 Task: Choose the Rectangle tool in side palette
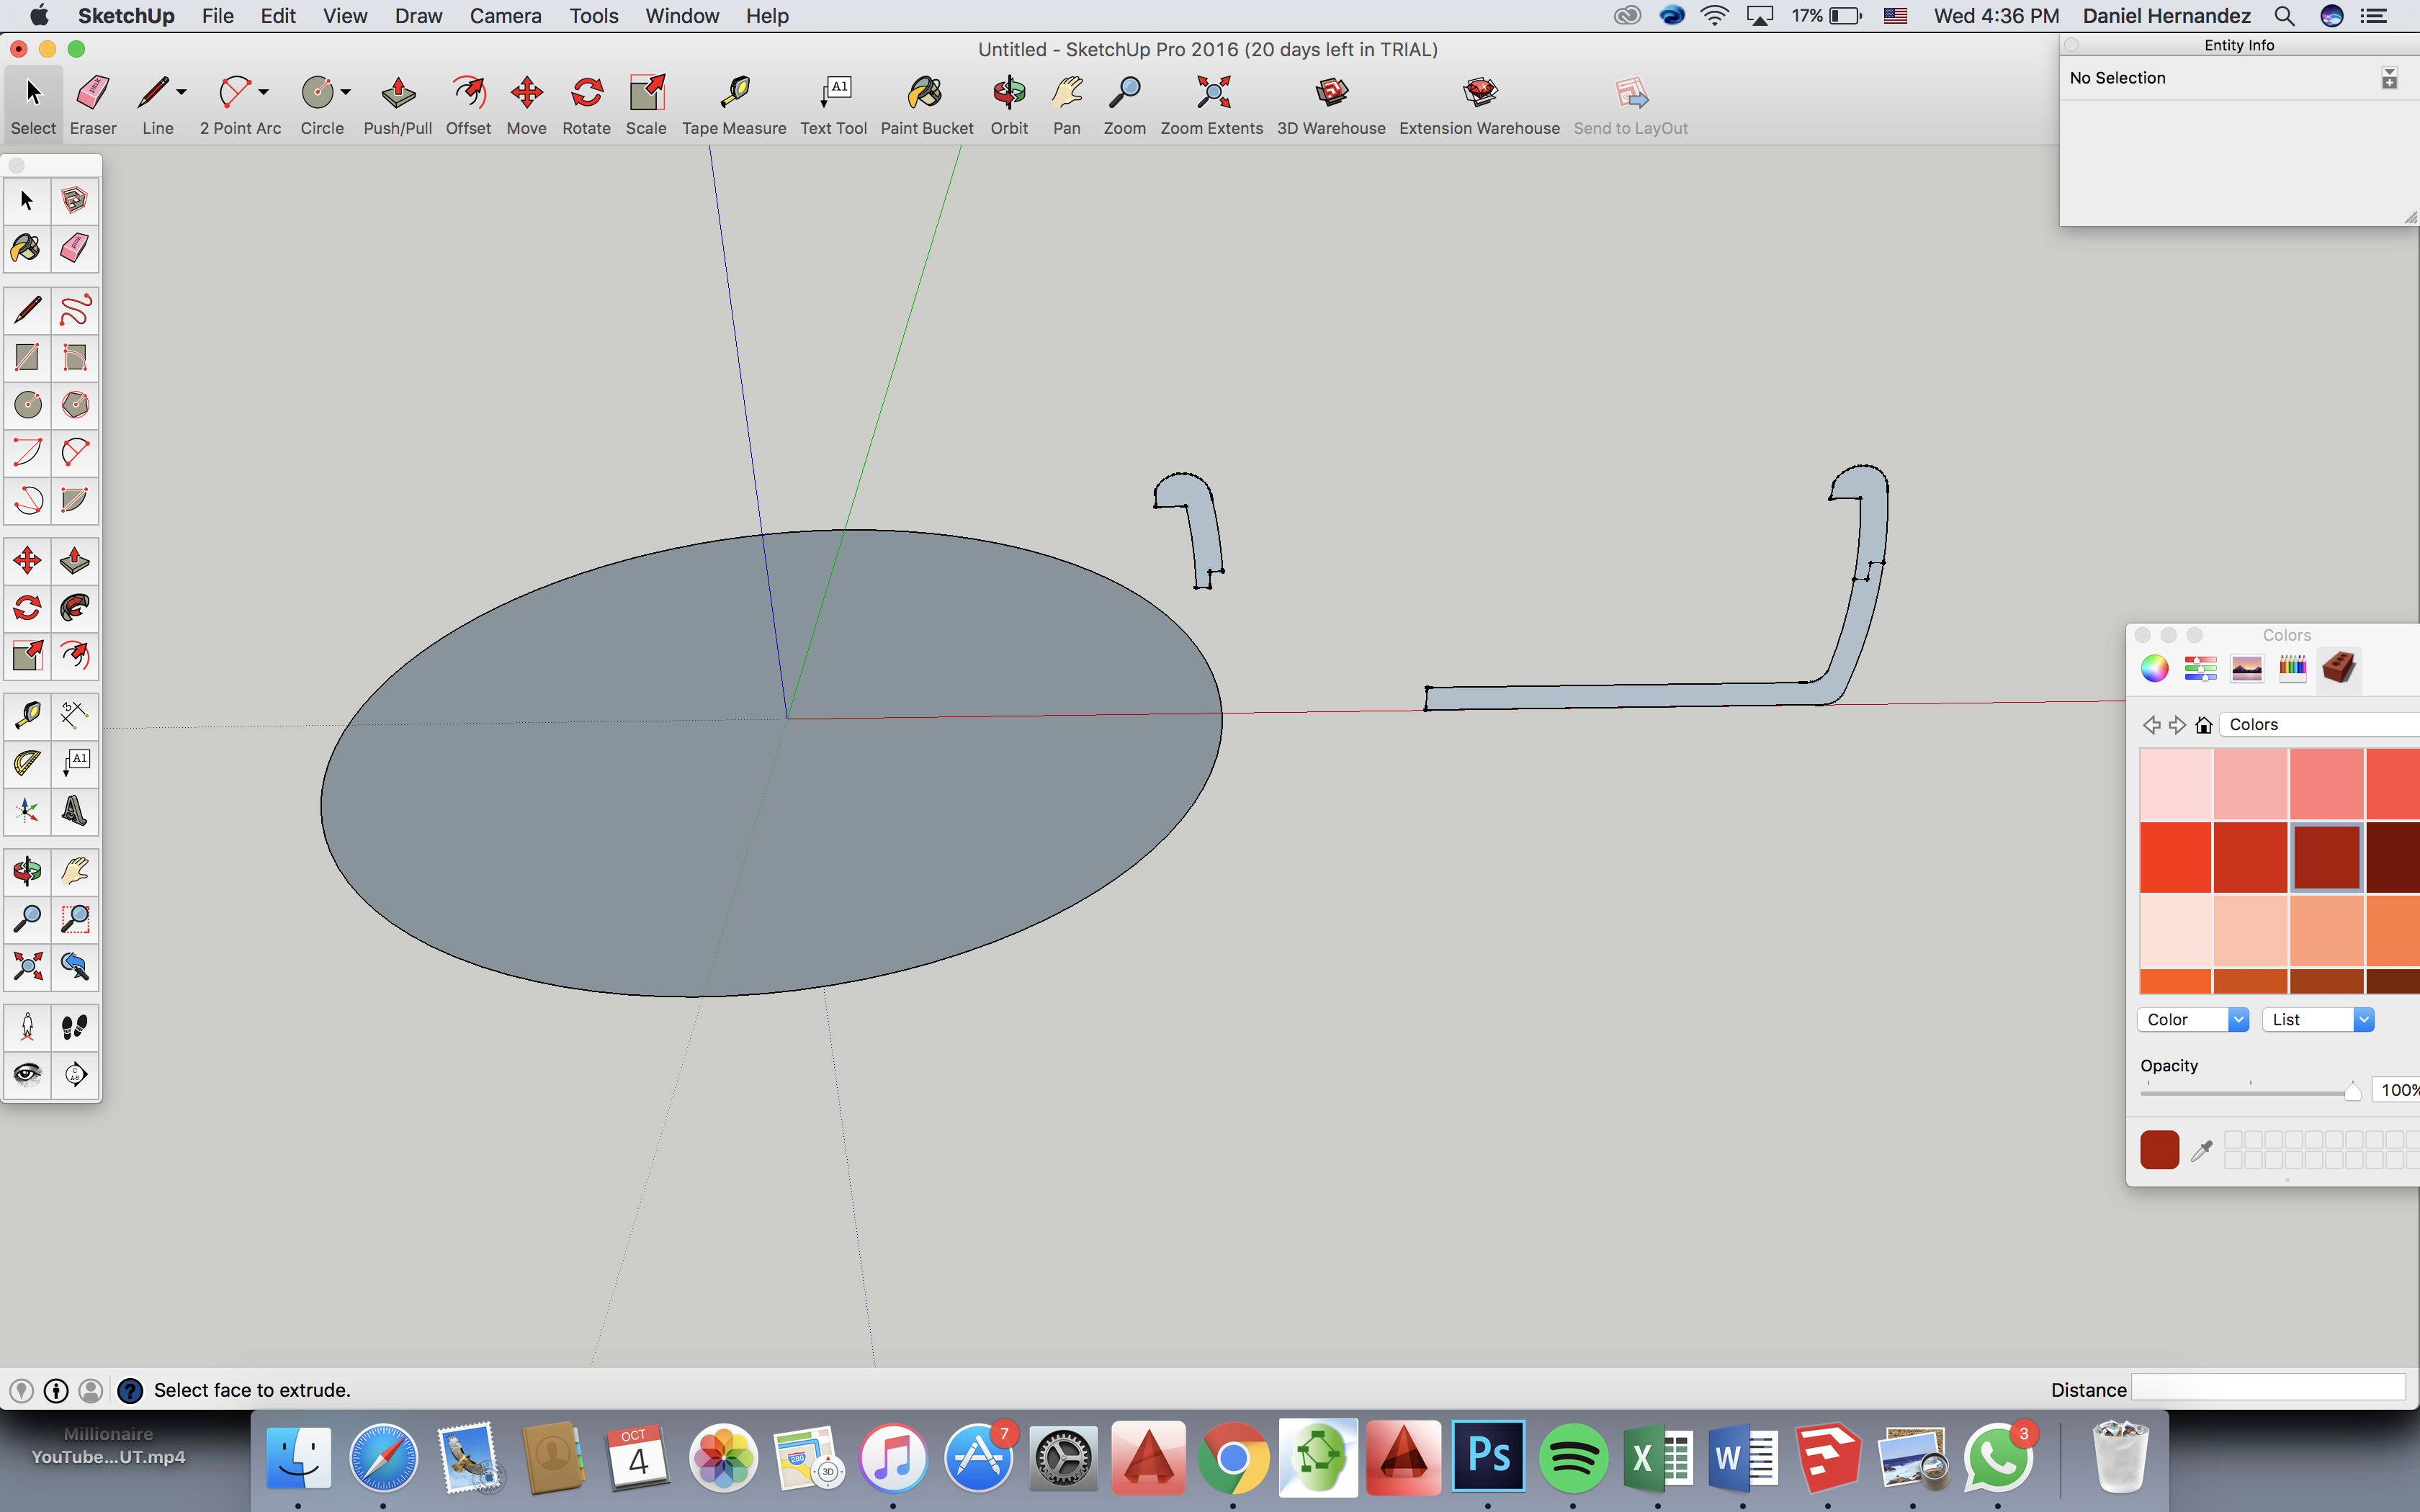click(27, 357)
